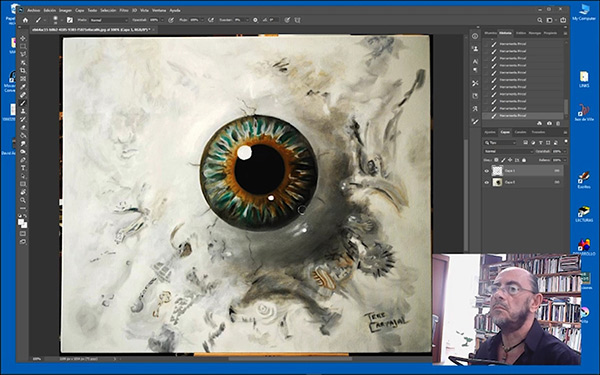Click the Home icon in options bar

(x=25, y=20)
